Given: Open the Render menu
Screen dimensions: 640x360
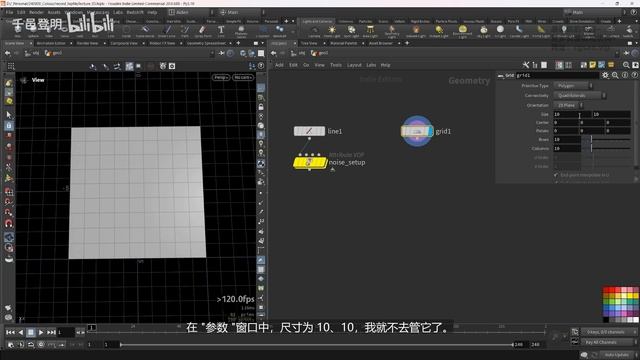Looking at the screenshot, I should click(x=36, y=12).
